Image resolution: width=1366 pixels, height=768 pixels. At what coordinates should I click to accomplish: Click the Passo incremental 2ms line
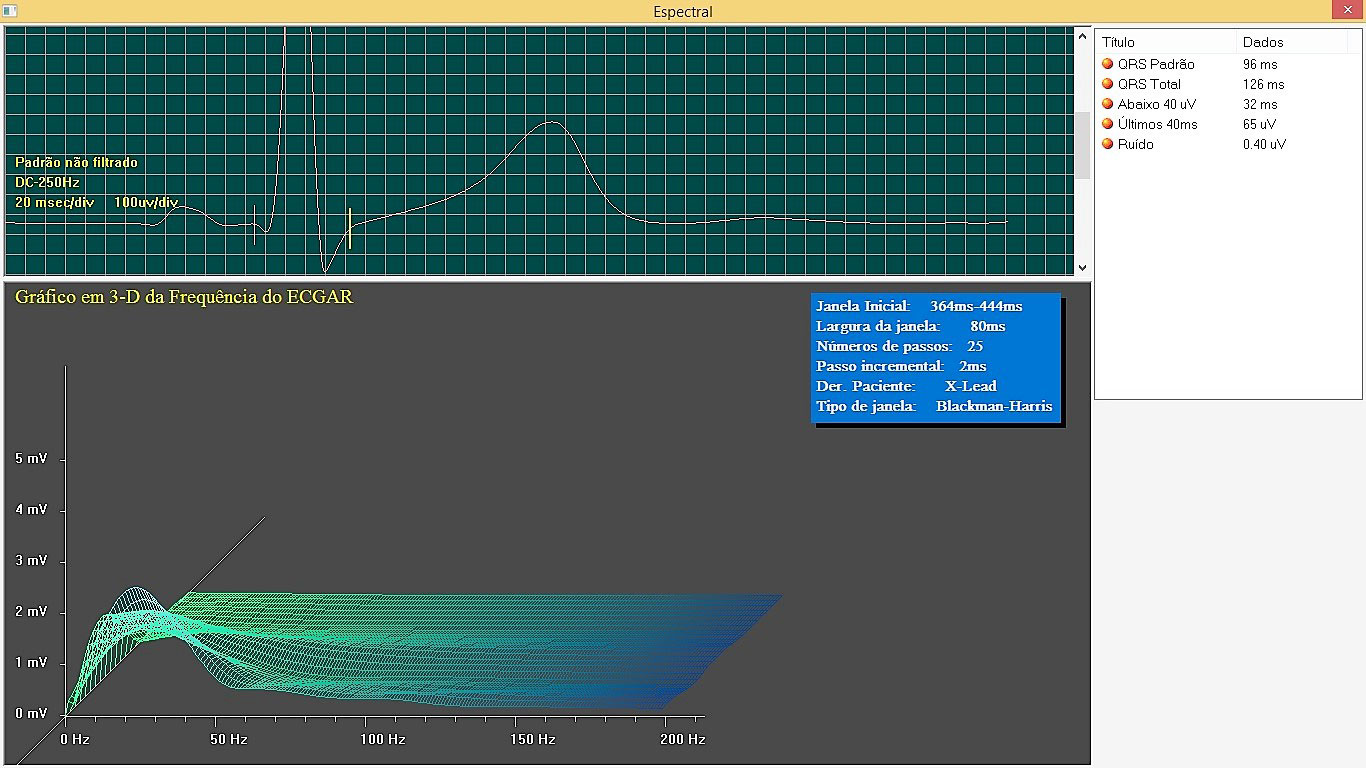click(x=901, y=366)
